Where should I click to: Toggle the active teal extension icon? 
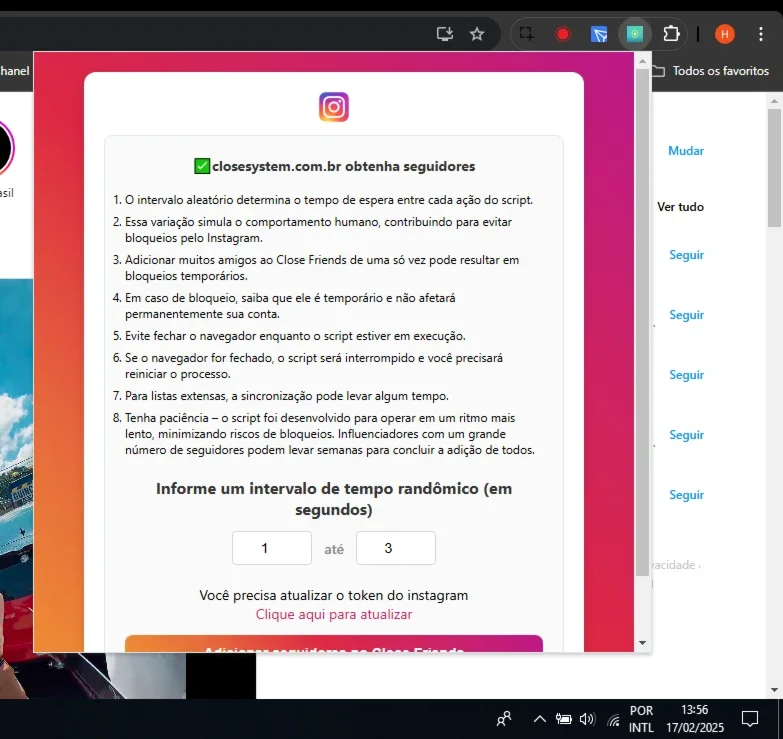click(635, 34)
